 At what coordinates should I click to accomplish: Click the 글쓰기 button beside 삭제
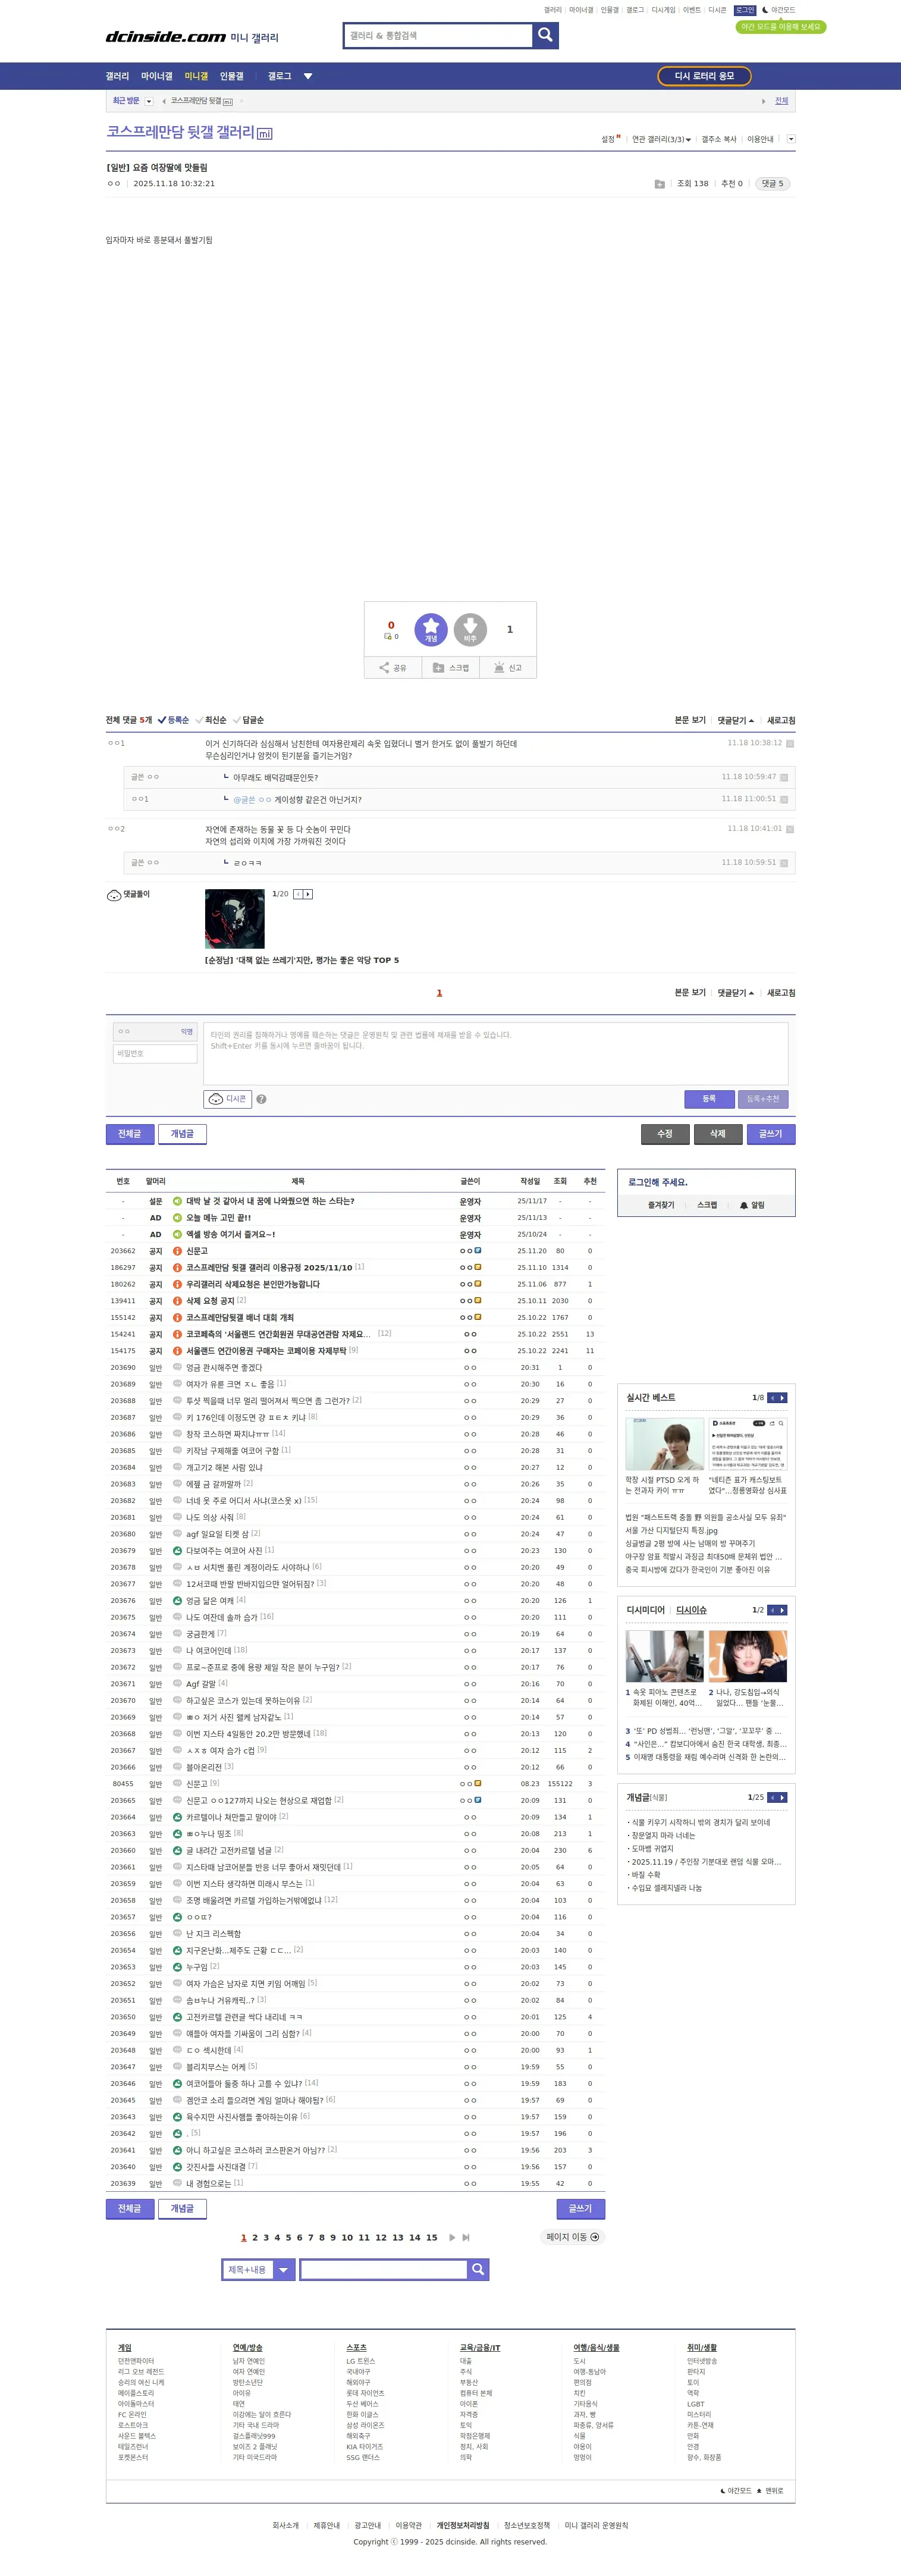point(771,1134)
